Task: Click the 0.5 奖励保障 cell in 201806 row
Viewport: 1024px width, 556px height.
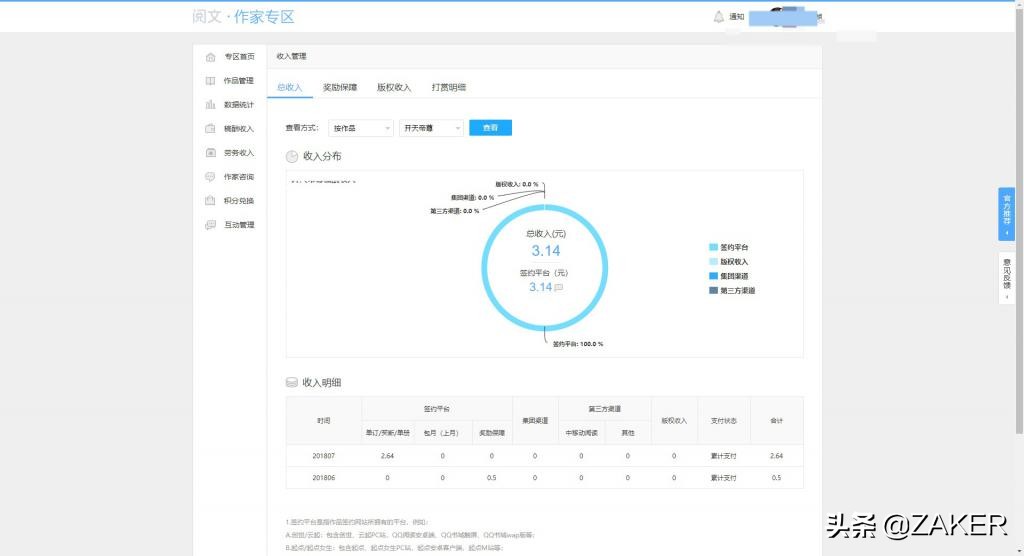Action: pos(492,478)
